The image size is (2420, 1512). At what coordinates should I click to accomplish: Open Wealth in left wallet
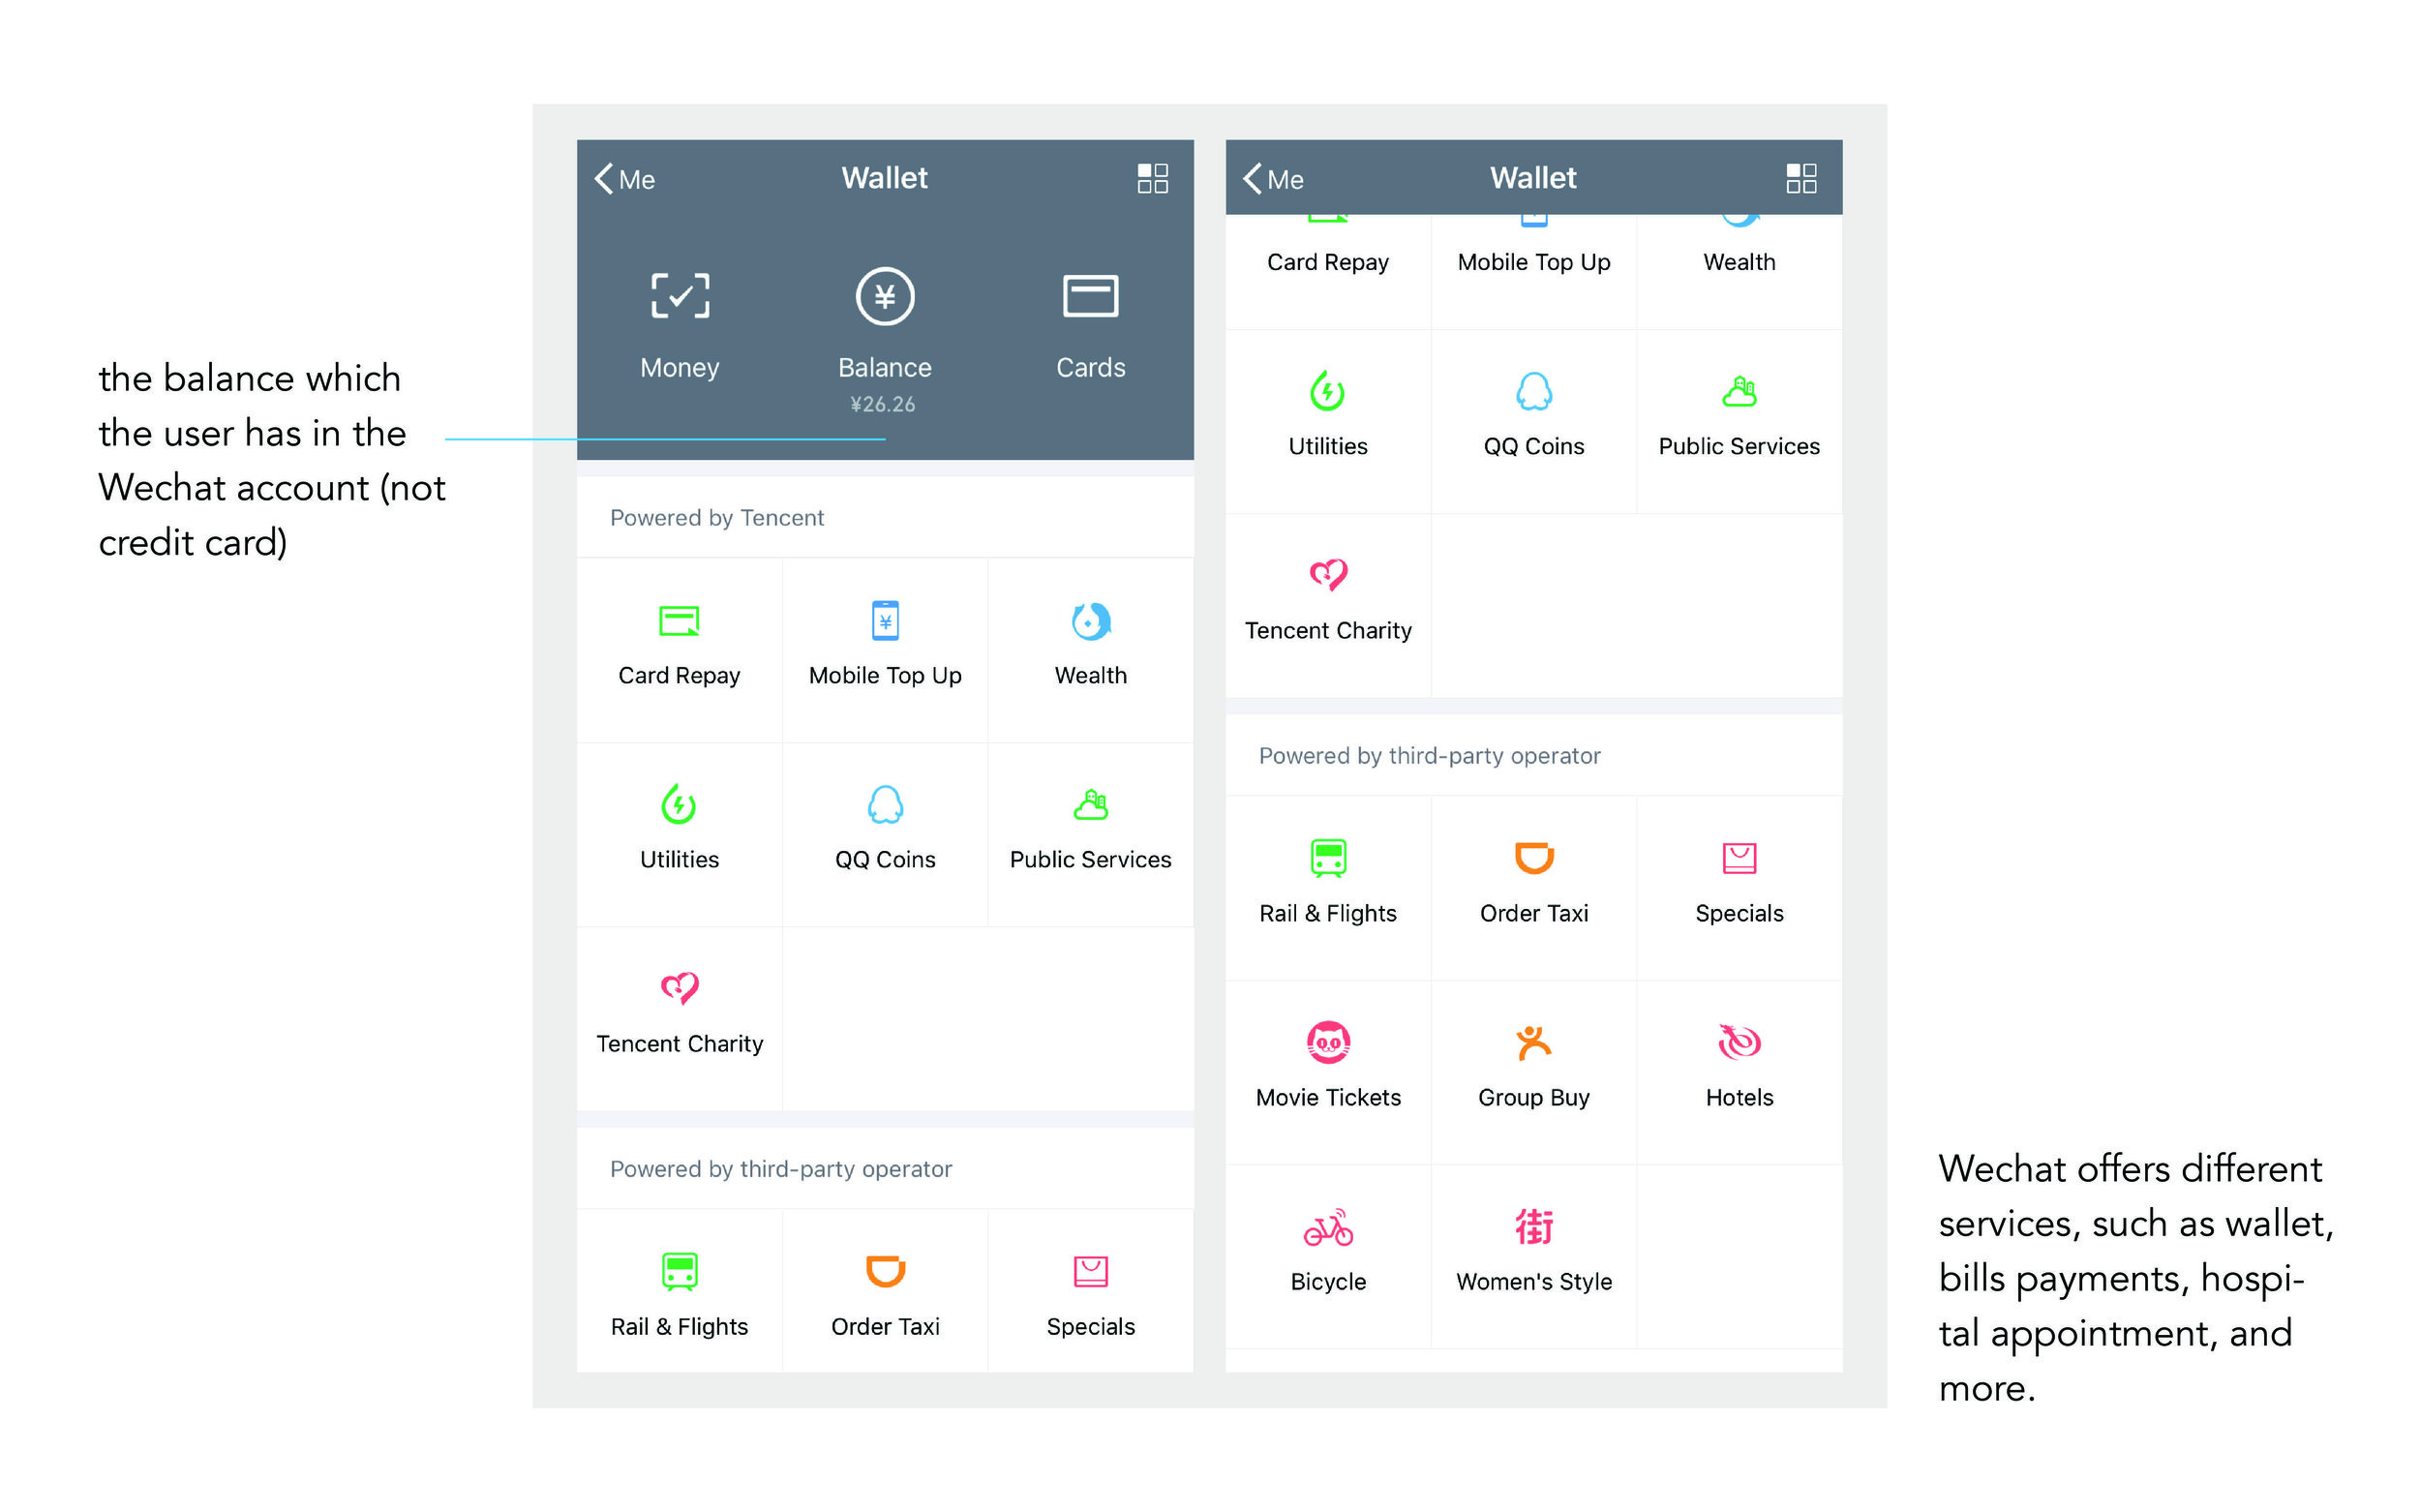[1090, 645]
